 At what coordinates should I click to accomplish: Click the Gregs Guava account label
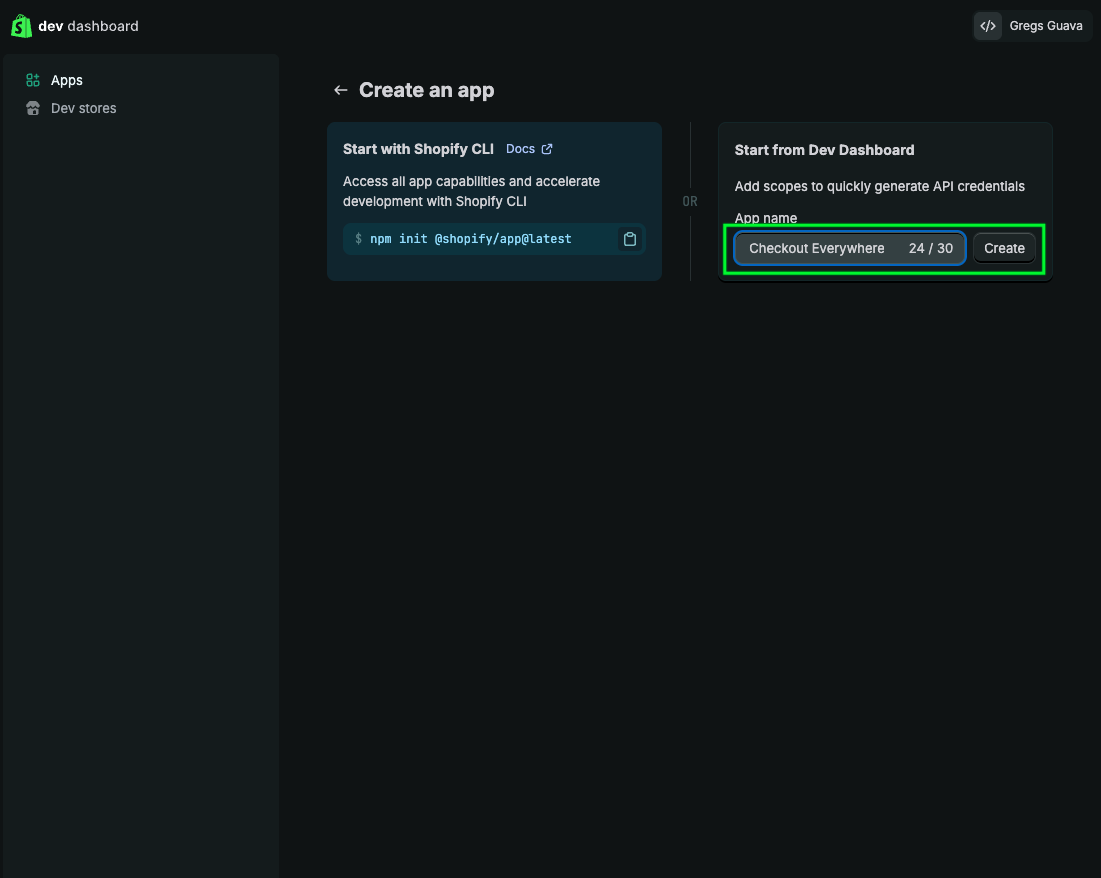click(1046, 25)
